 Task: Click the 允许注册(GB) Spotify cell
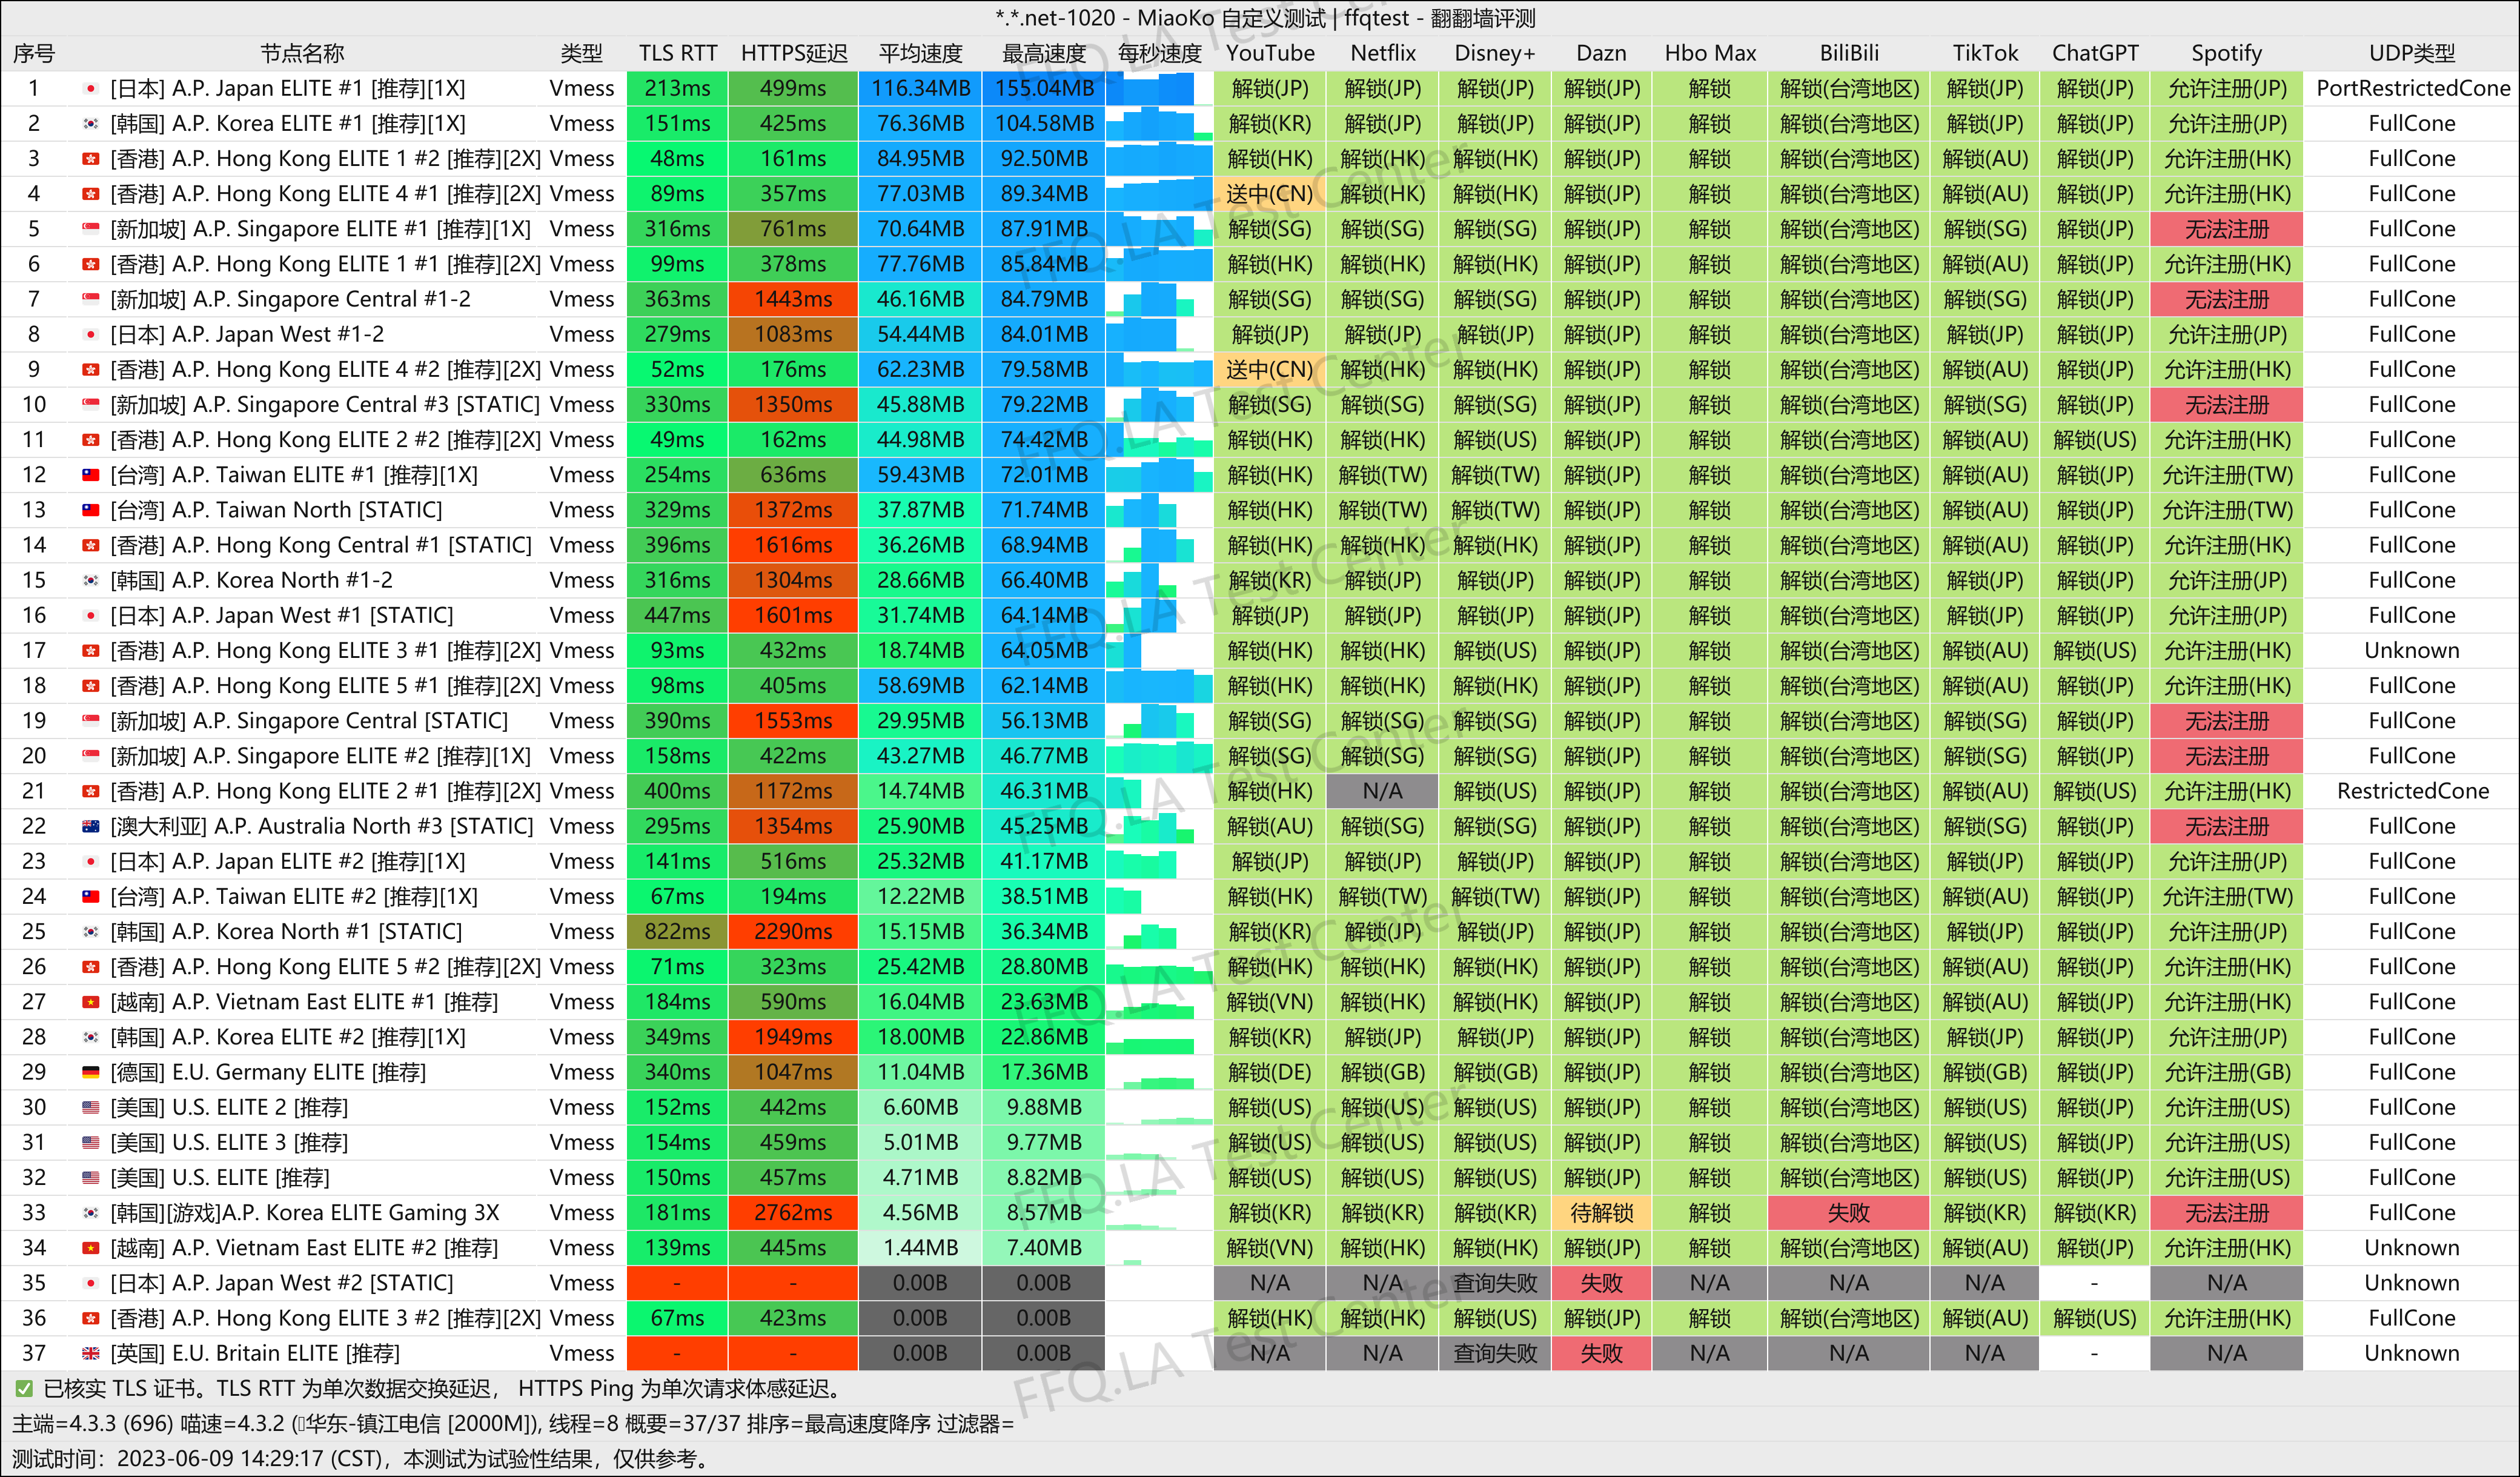coord(2226,1072)
